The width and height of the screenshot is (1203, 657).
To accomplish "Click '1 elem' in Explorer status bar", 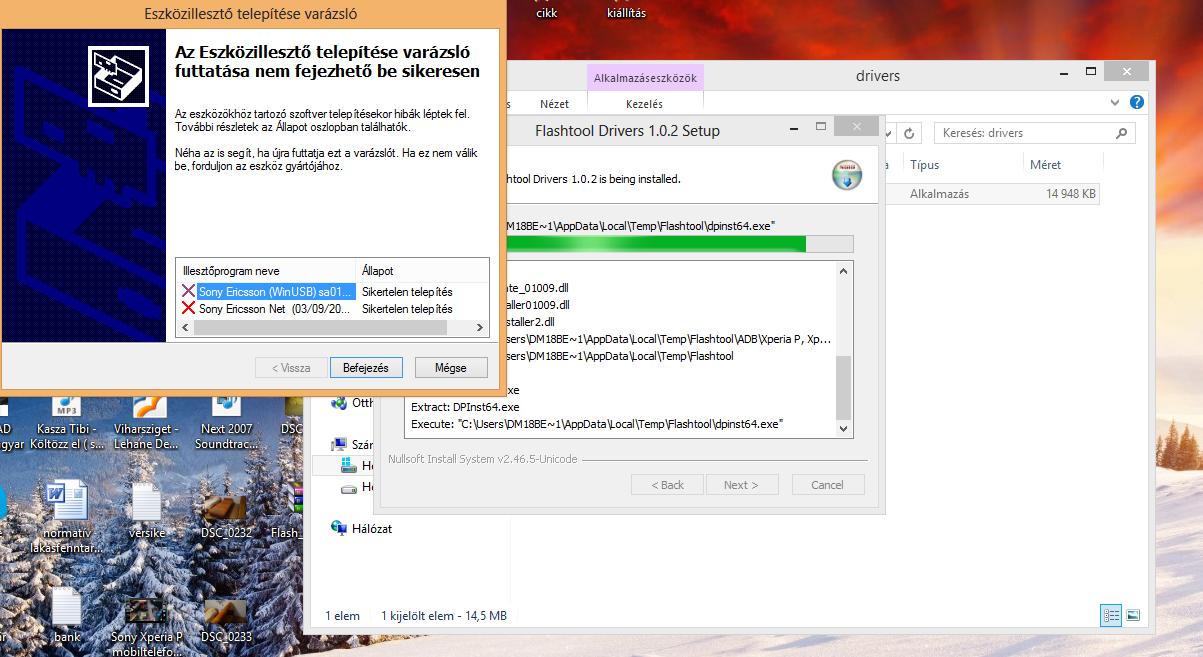I will (x=342, y=616).
